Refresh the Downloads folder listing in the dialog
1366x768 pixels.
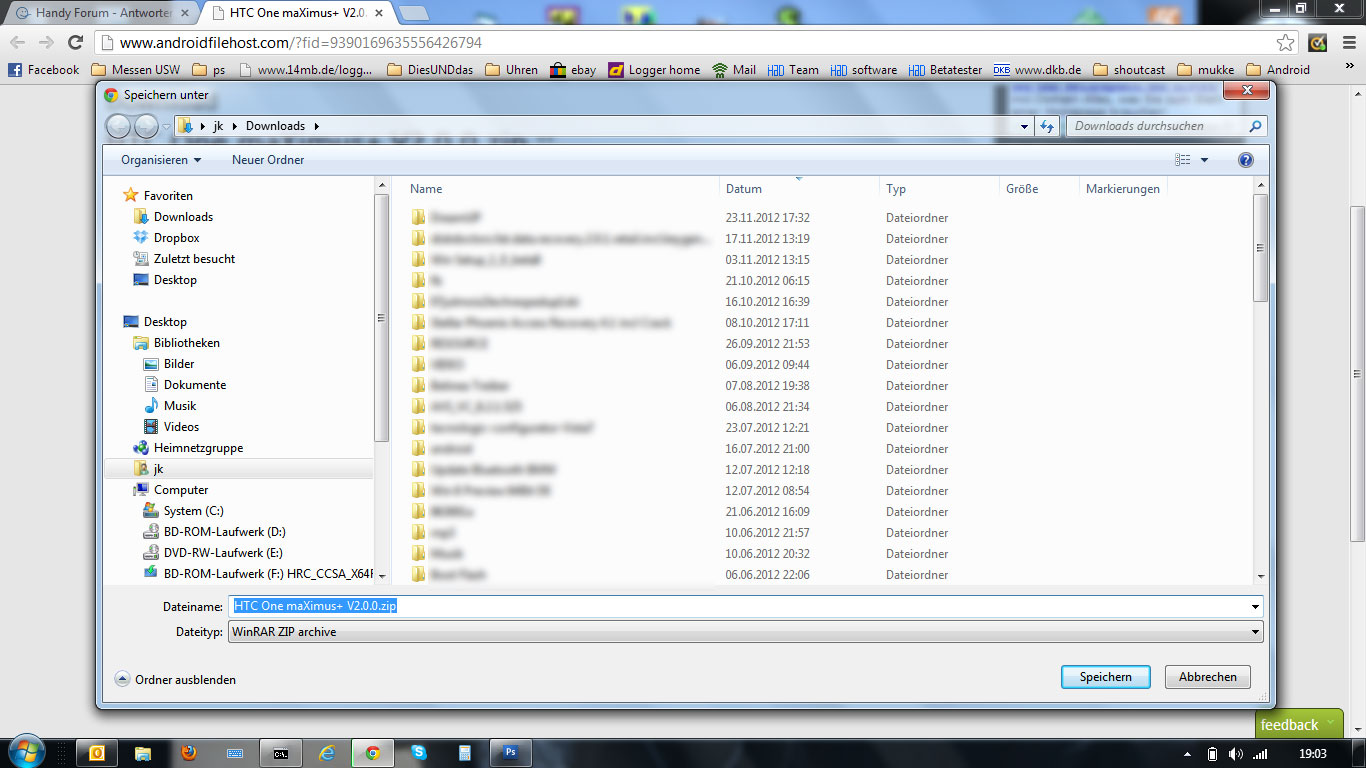coord(1047,126)
